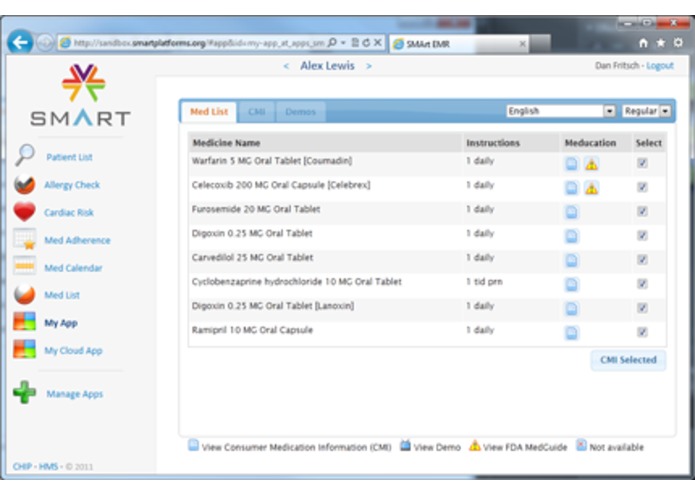Open CMI document icon for Furosemide row

click(x=572, y=212)
